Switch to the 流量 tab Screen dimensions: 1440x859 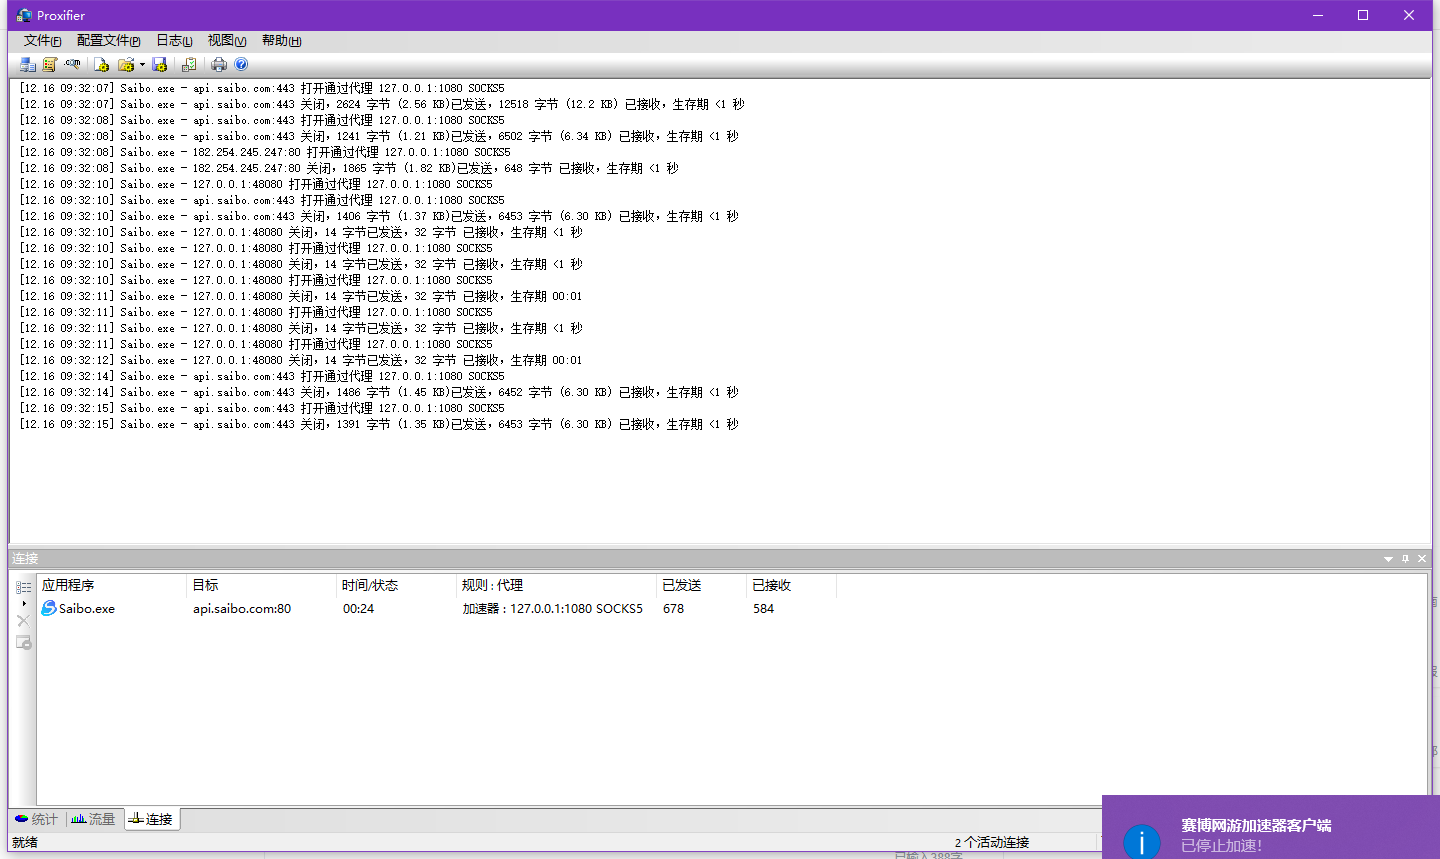(93, 819)
